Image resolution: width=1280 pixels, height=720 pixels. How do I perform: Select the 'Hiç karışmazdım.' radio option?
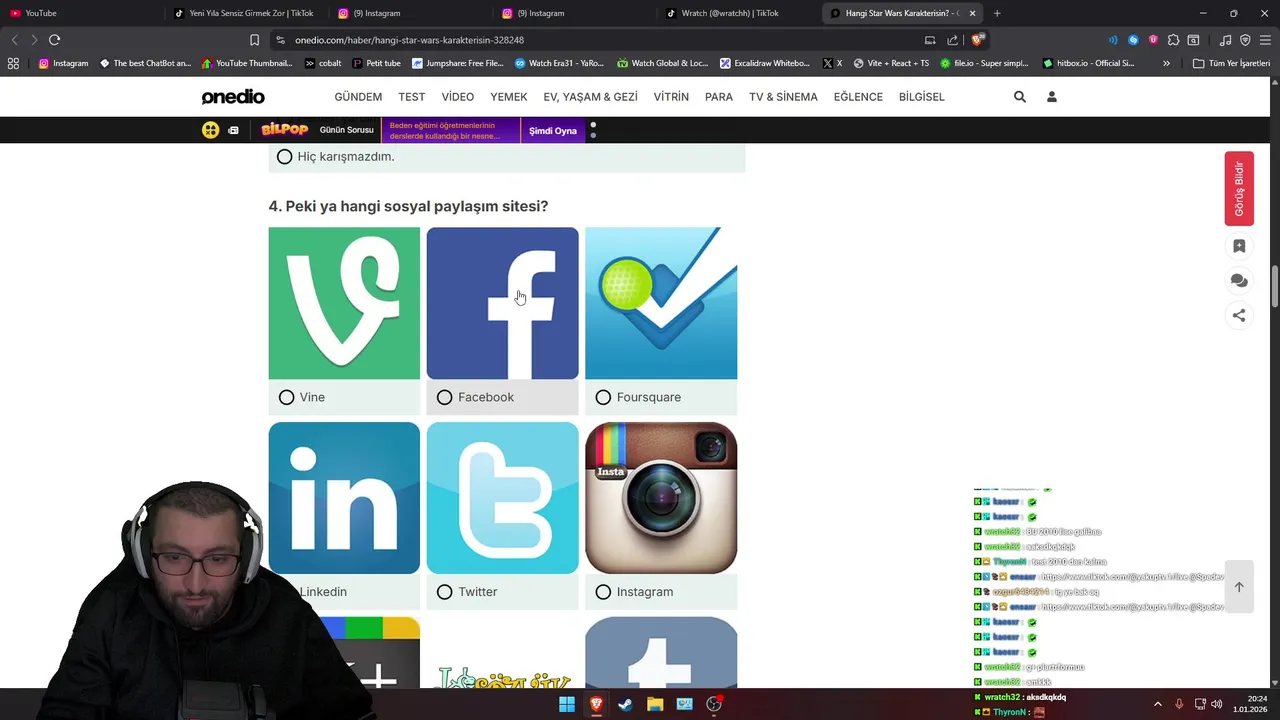pos(284,157)
